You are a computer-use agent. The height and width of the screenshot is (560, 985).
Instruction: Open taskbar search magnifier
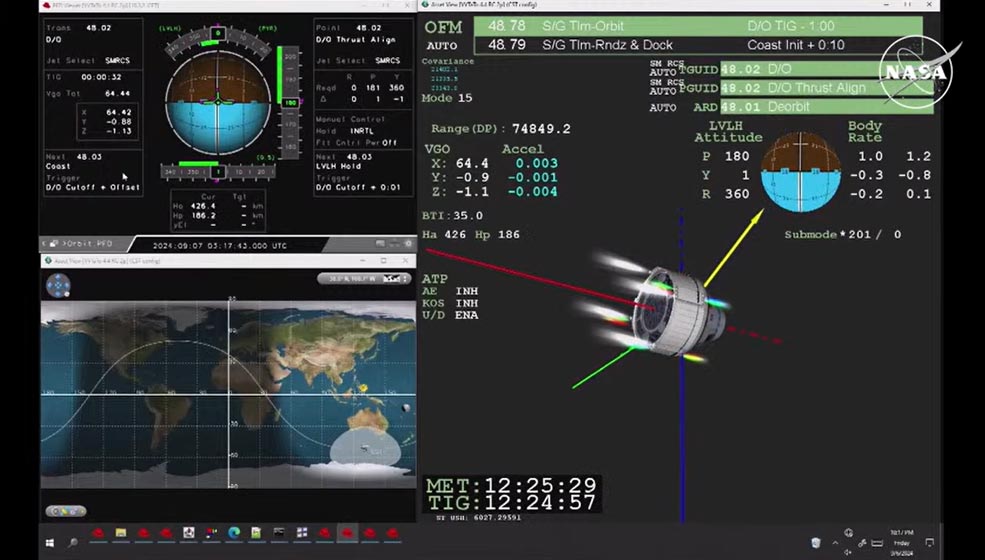point(73,542)
